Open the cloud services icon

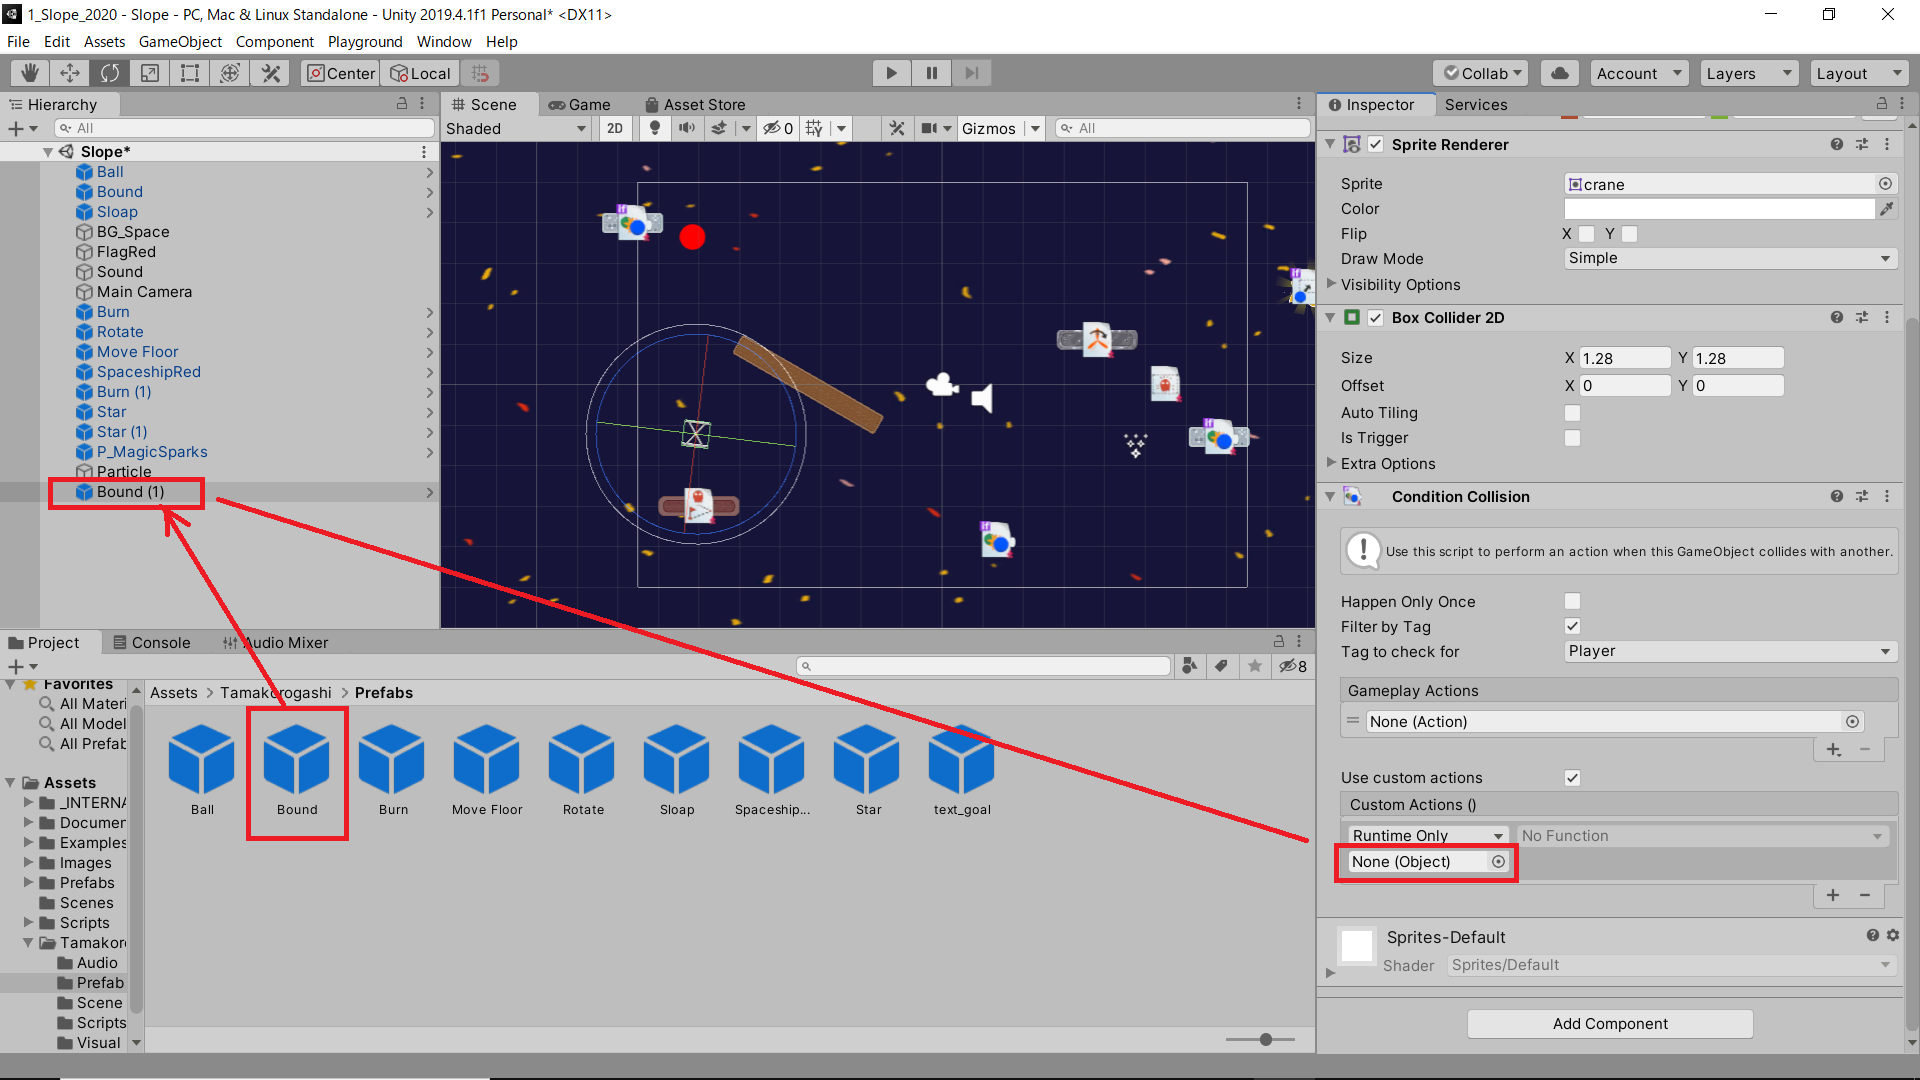1559,73
